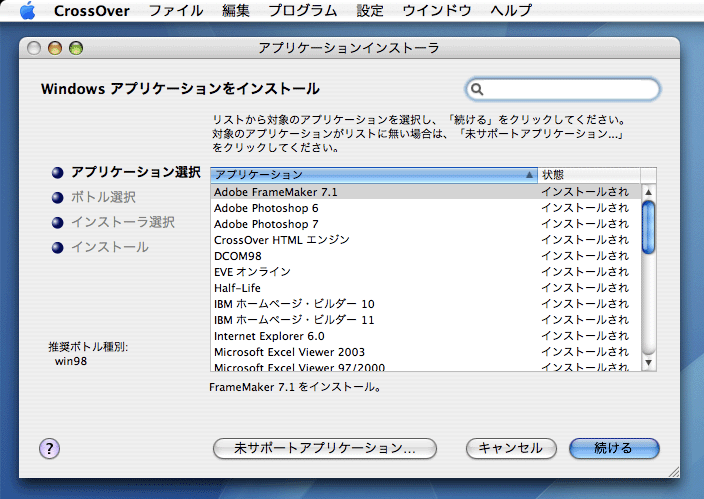This screenshot has width=704, height=499.
Task: Click the アプリケーション column header
Action: [x=374, y=175]
